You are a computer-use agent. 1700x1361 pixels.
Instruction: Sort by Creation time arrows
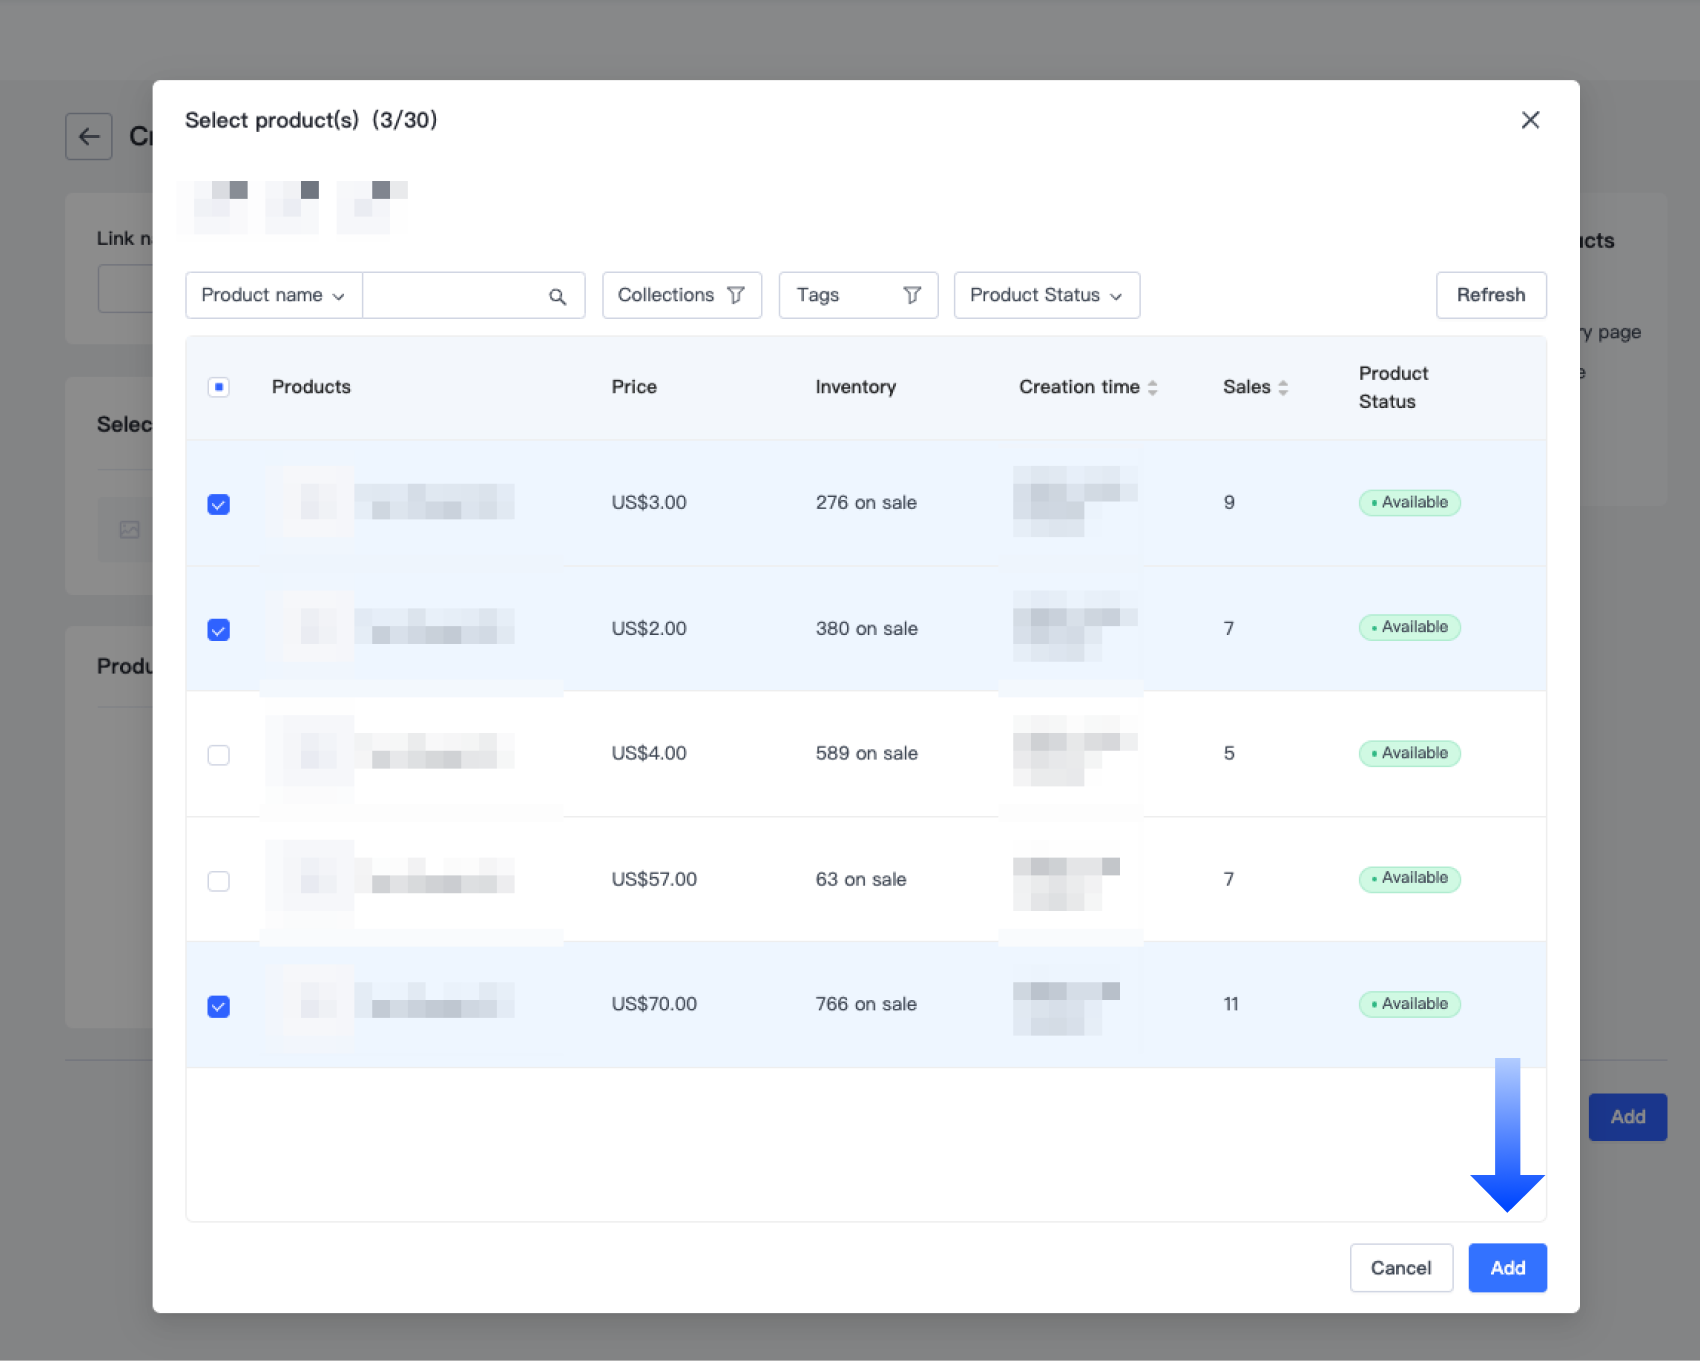[1153, 388]
